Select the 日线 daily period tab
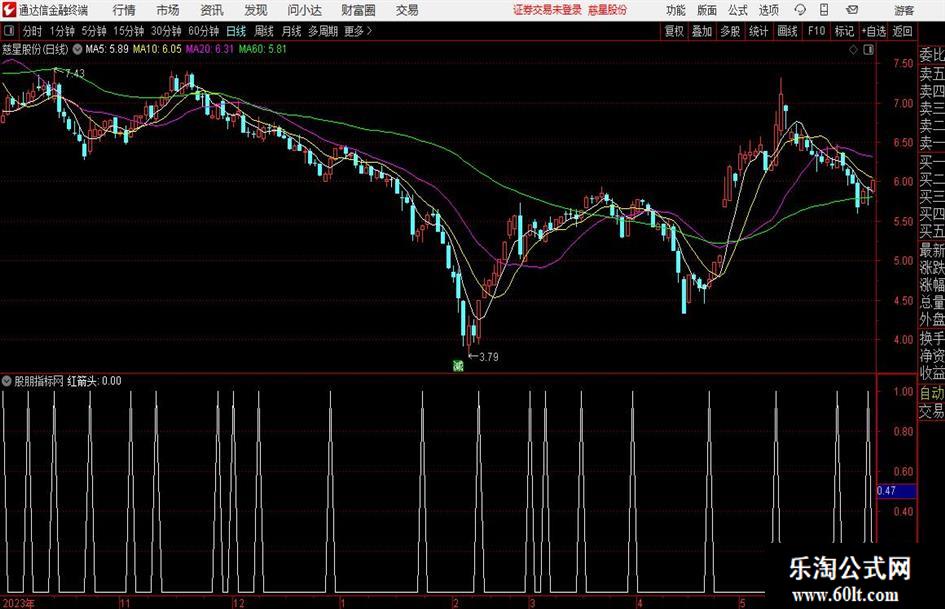The width and height of the screenshot is (945, 609). 236,31
